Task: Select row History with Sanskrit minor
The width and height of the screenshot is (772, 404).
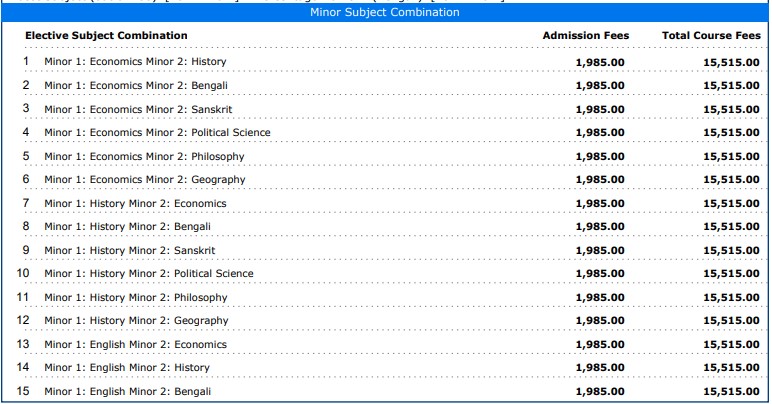Action: coord(129,251)
